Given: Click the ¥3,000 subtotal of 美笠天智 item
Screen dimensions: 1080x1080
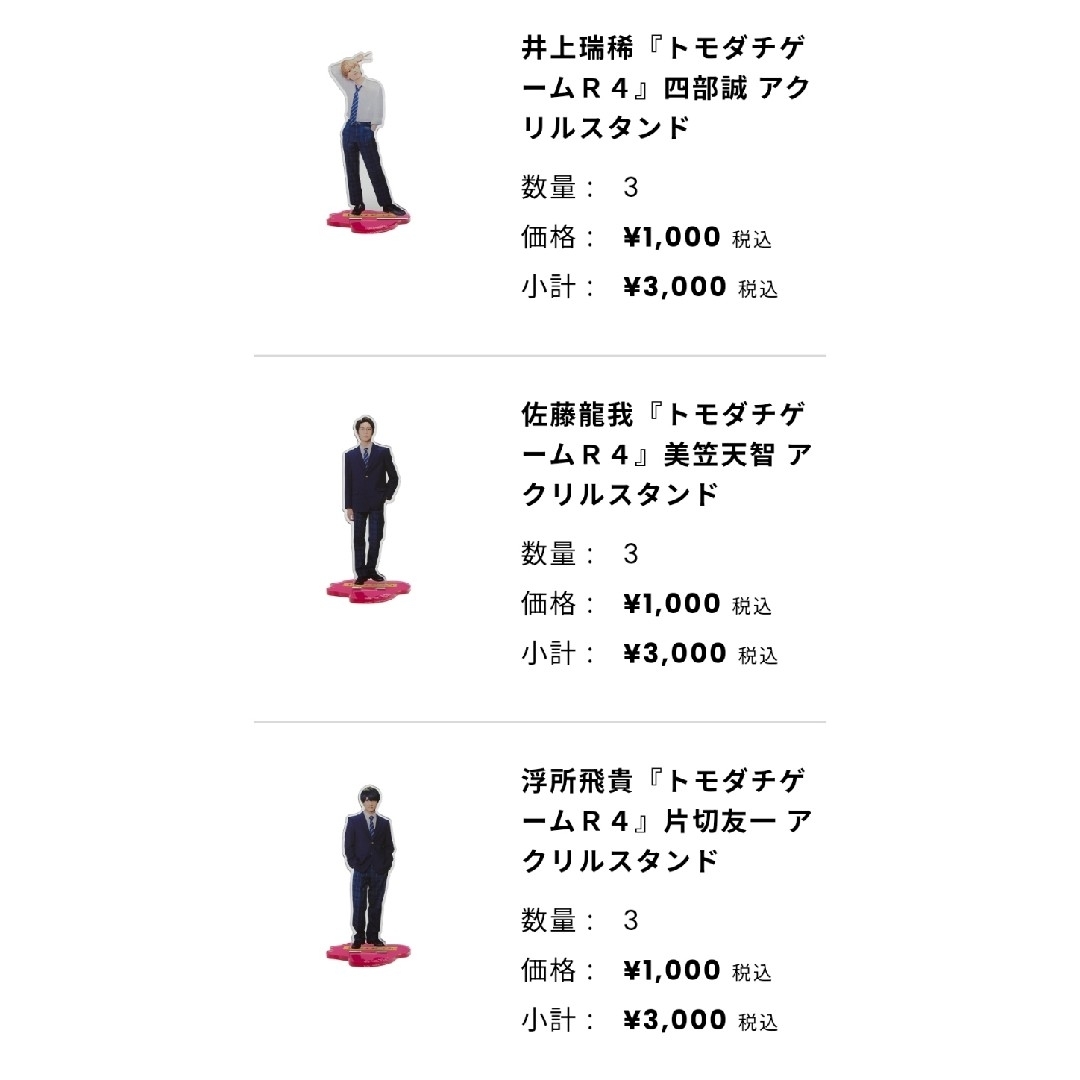Looking at the screenshot, I should pos(675,653).
